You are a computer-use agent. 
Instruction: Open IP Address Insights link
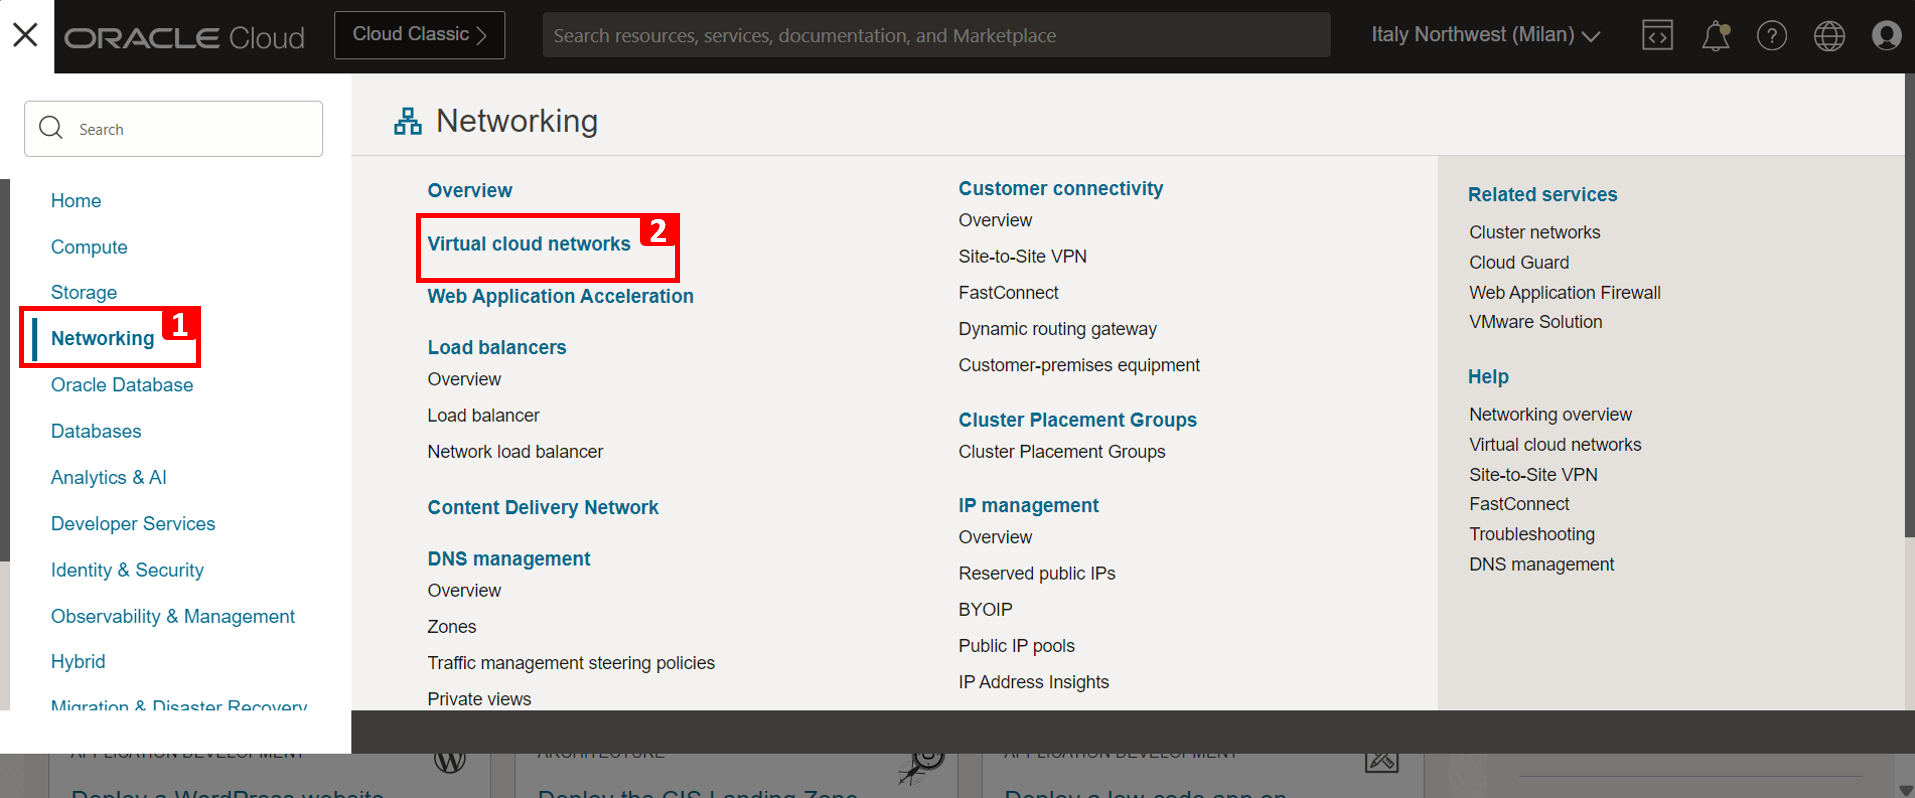(x=1033, y=682)
